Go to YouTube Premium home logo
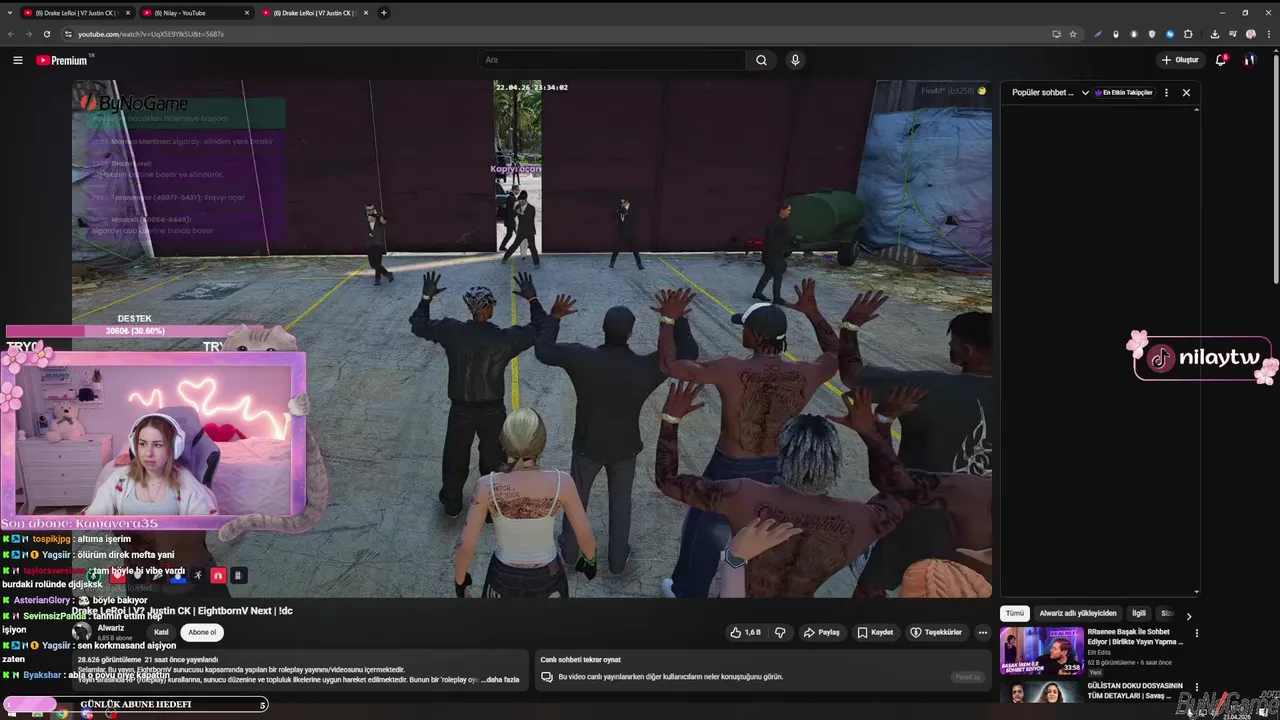 coord(62,60)
